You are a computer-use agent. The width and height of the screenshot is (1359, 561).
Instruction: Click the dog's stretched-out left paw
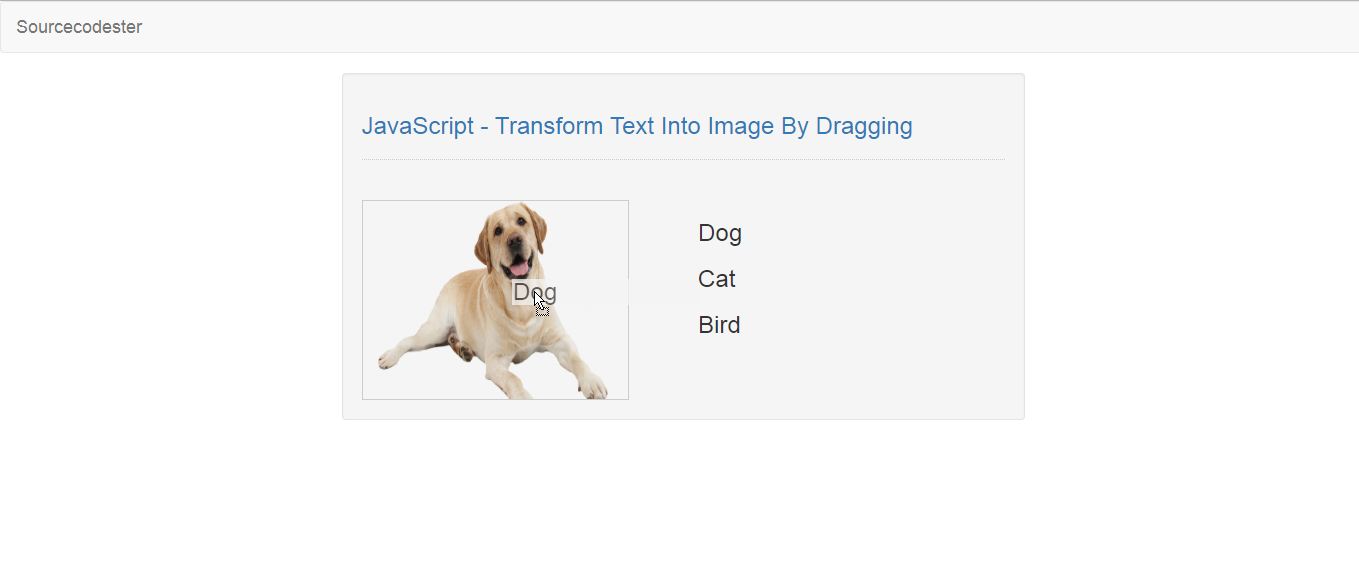(393, 356)
